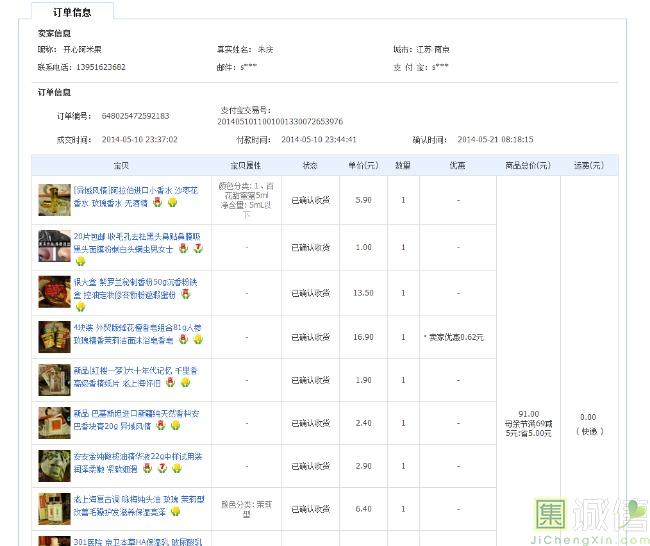The width and height of the screenshot is (650, 546).
Task: Click the 集诚信 JiChengXin watermark logo
Action: point(592,520)
